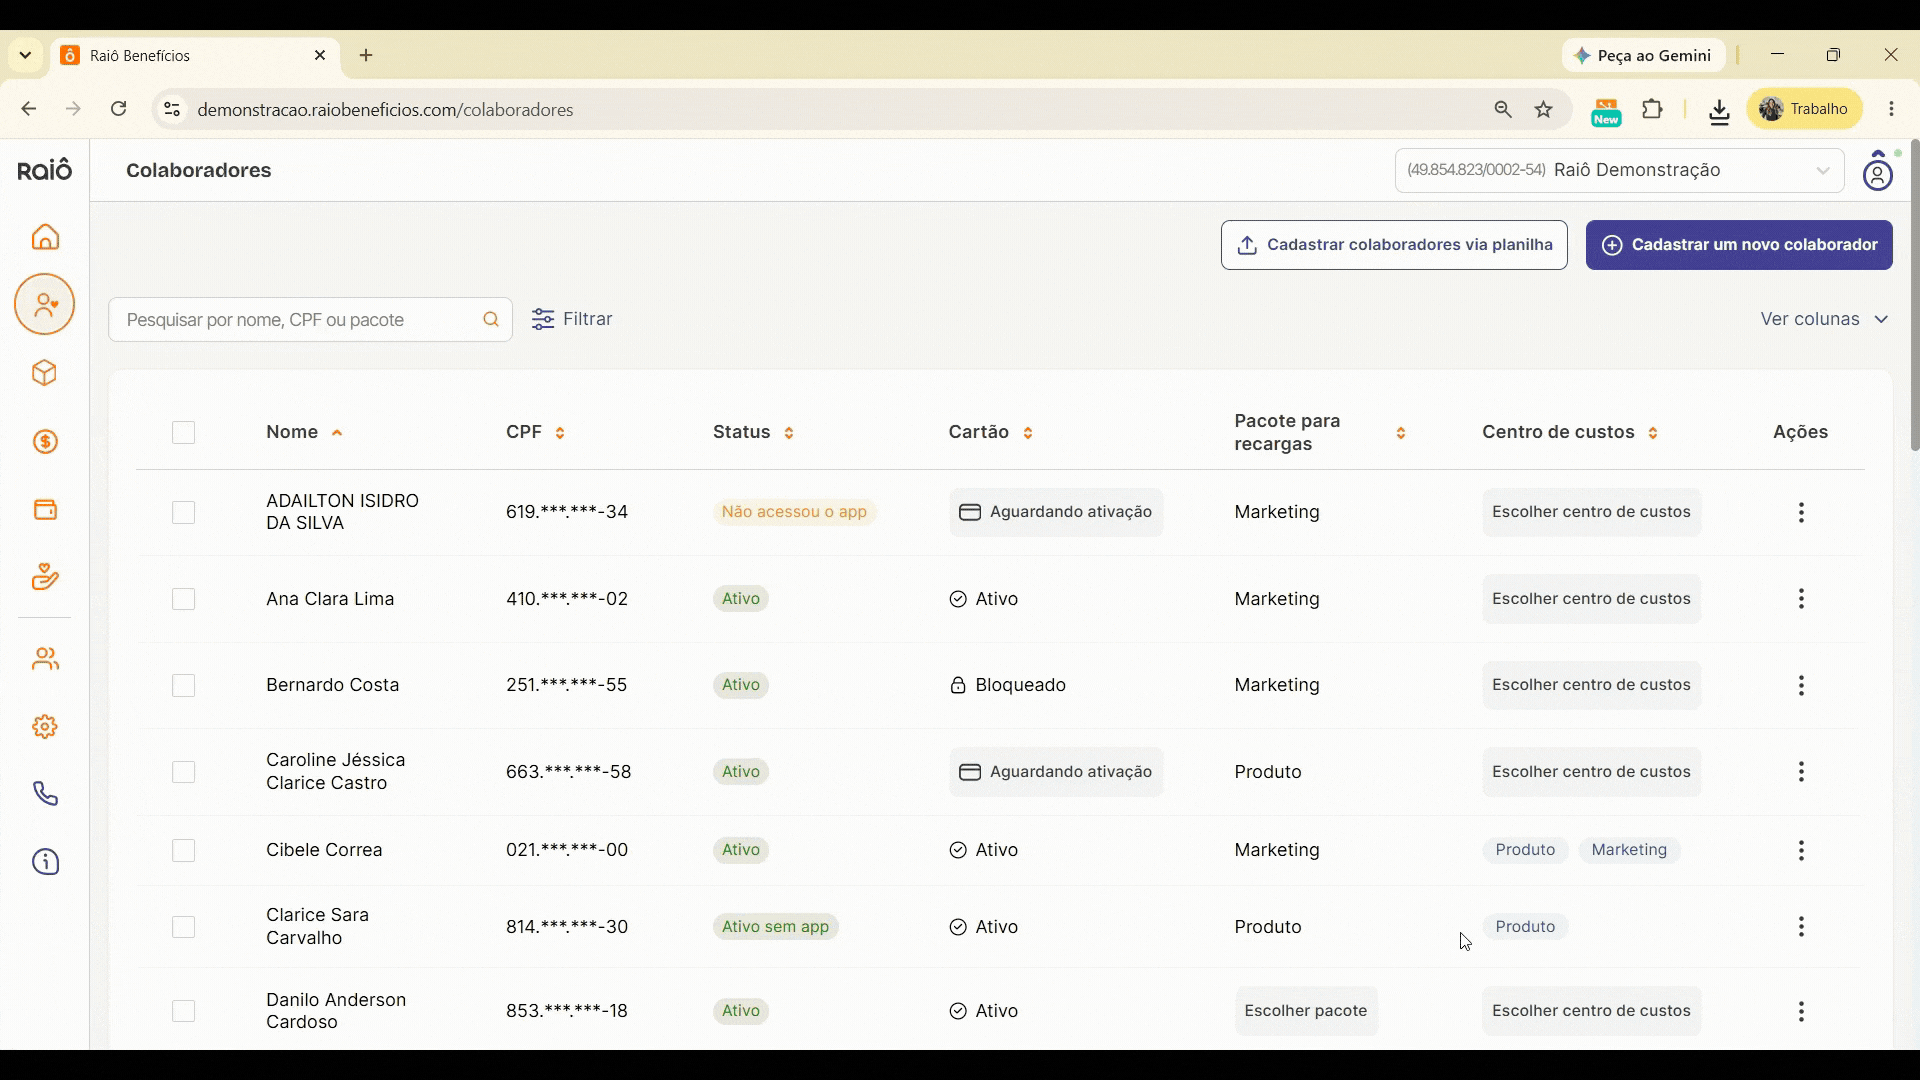Open the info circle icon in sidebar

click(x=45, y=862)
